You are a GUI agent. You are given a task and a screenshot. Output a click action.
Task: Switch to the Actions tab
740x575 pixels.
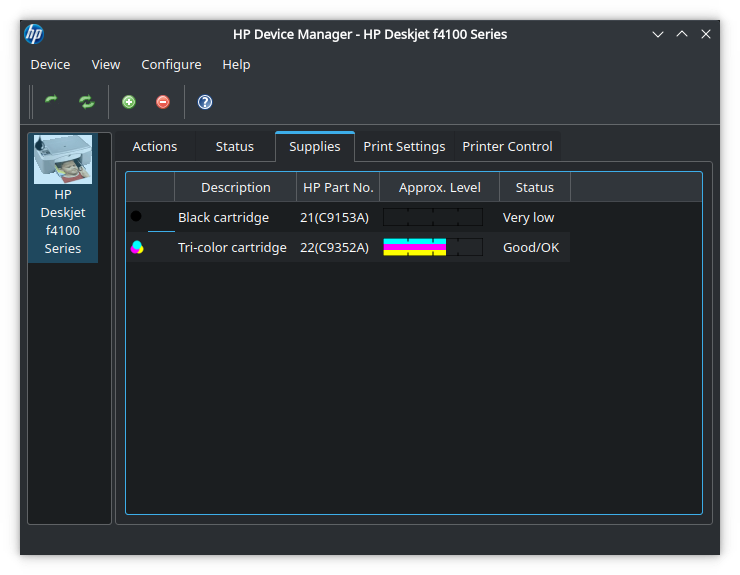(155, 147)
